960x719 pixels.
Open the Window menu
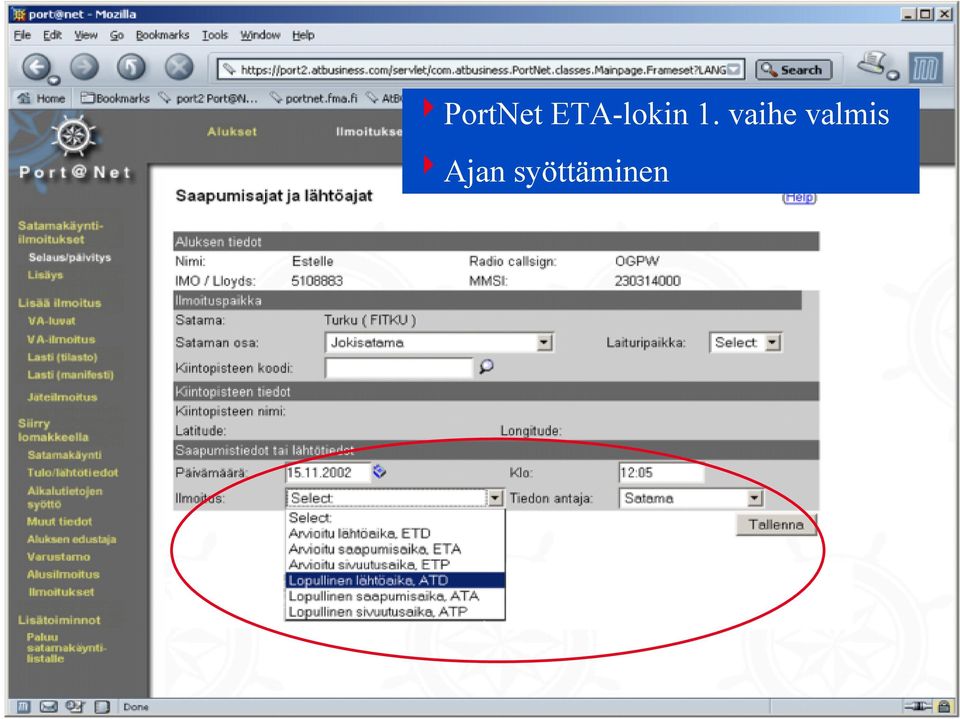[x=260, y=35]
